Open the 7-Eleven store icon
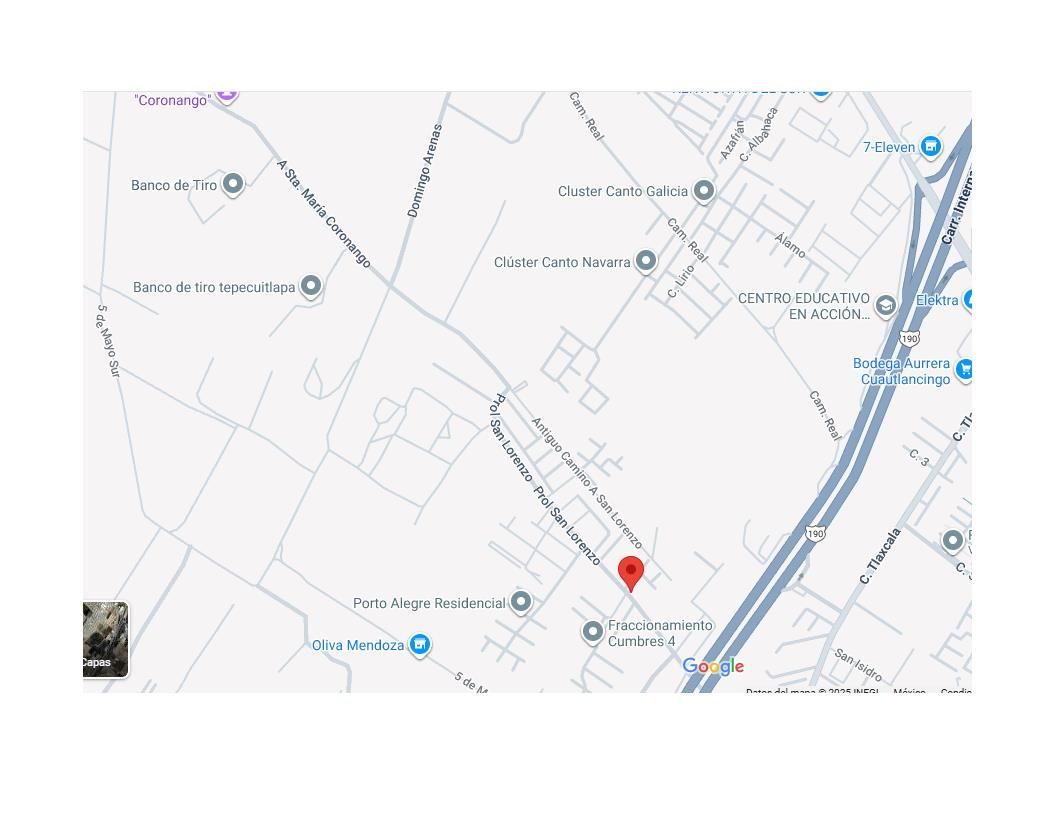 coord(931,146)
